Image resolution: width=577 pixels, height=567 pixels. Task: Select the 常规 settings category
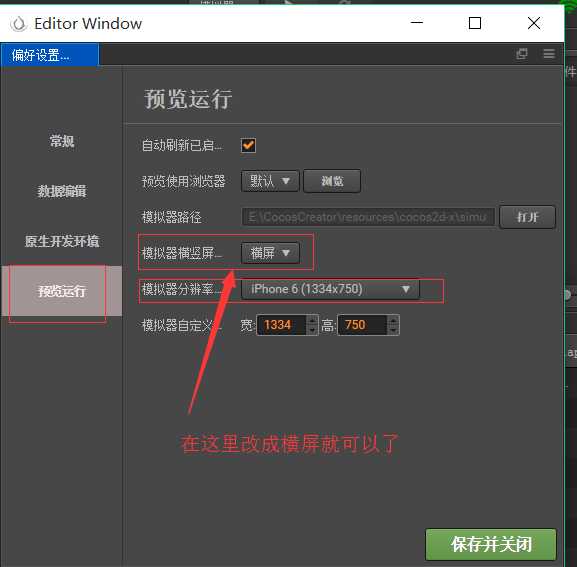[x=62, y=141]
